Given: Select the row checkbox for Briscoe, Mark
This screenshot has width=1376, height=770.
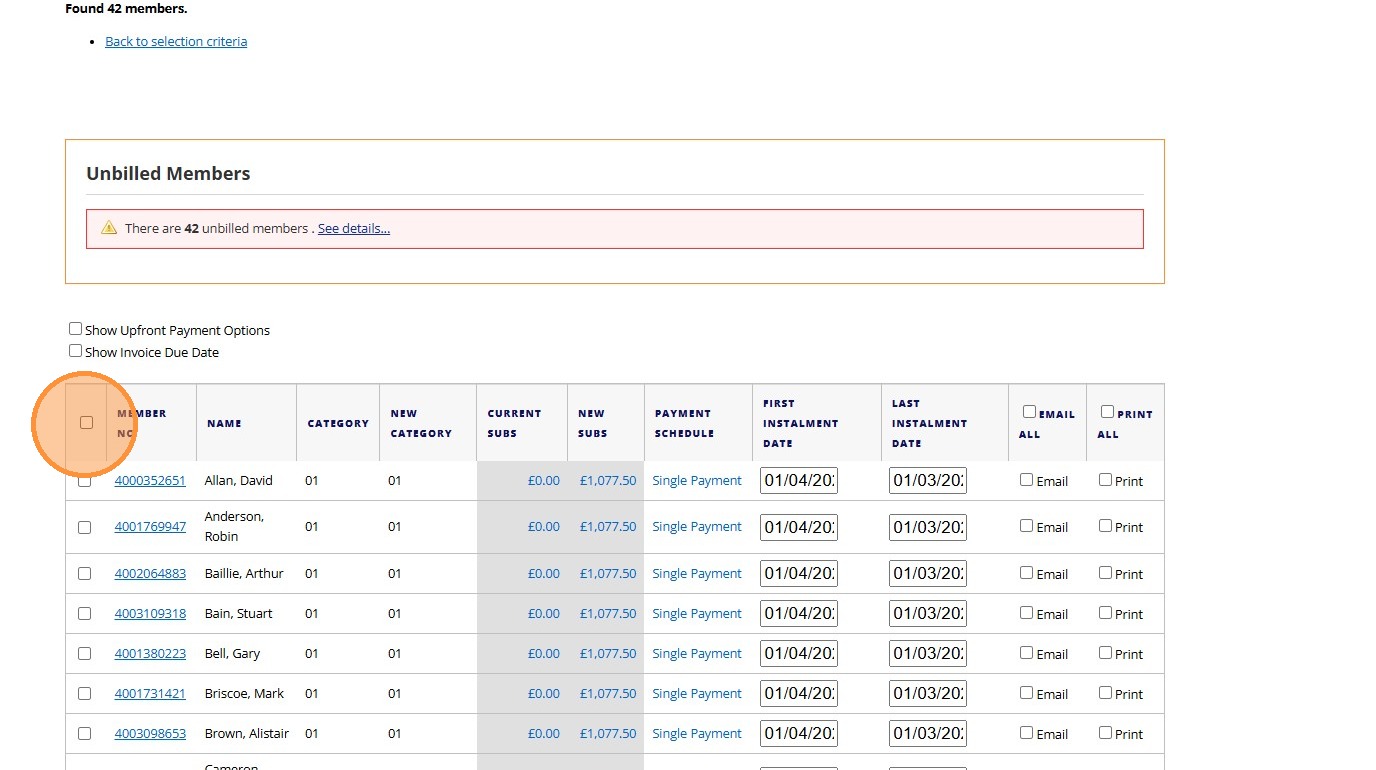Looking at the screenshot, I should [x=84, y=694].
